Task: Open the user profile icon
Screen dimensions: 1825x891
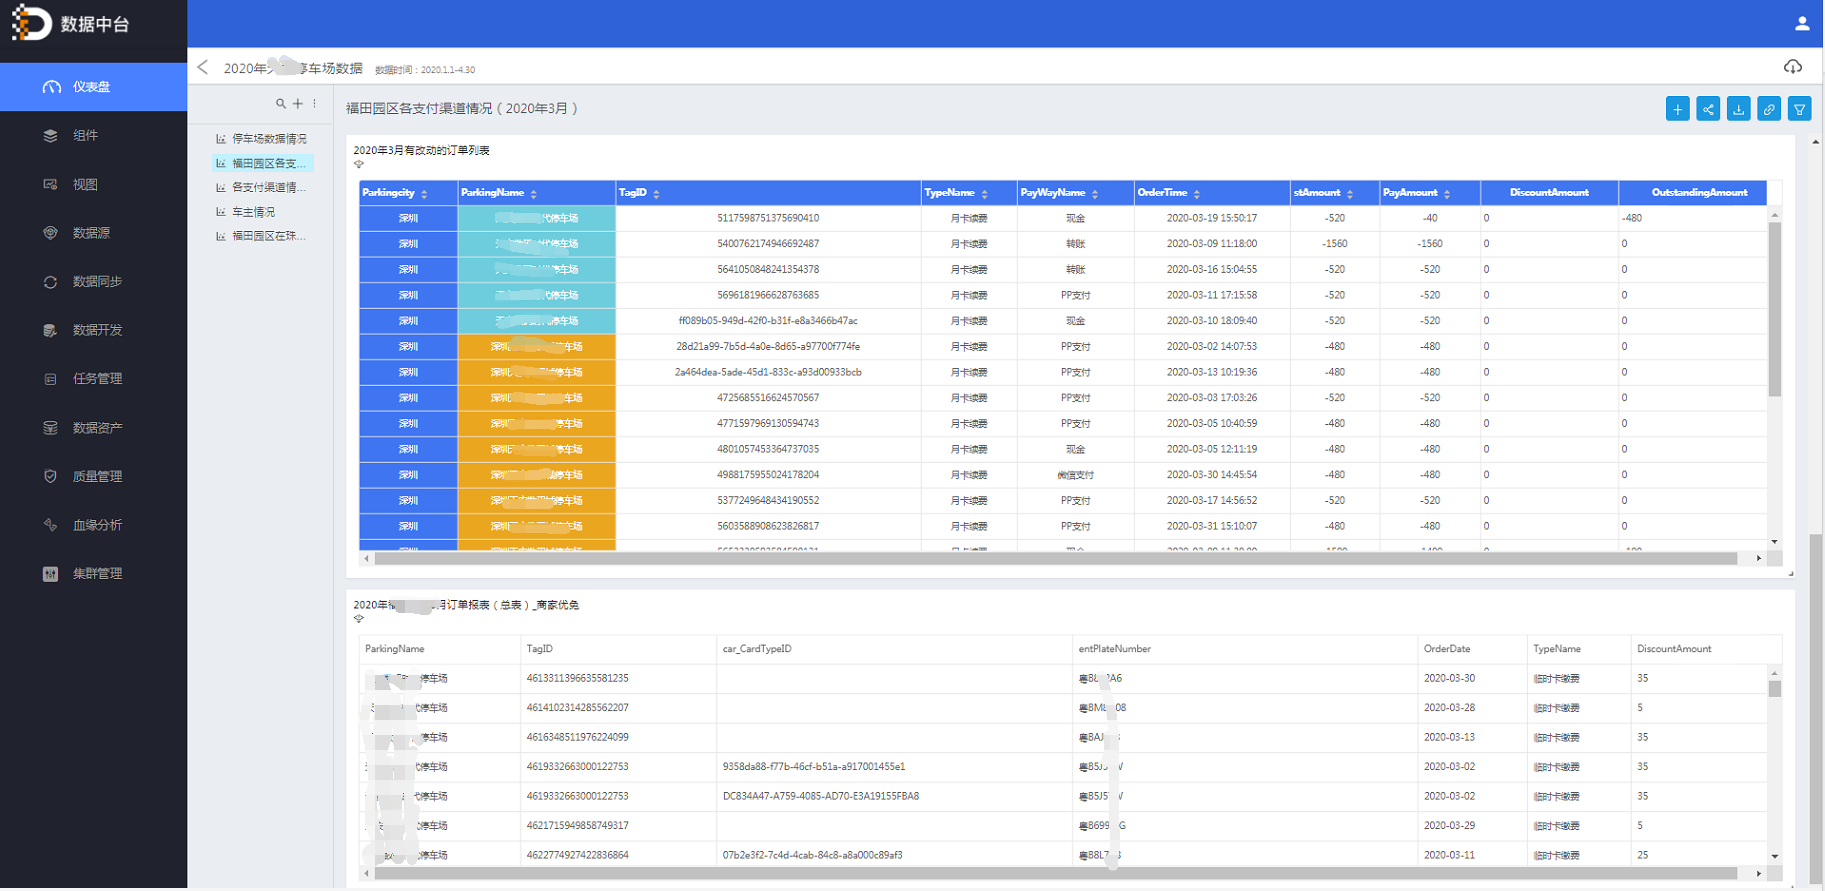Action: [1802, 23]
